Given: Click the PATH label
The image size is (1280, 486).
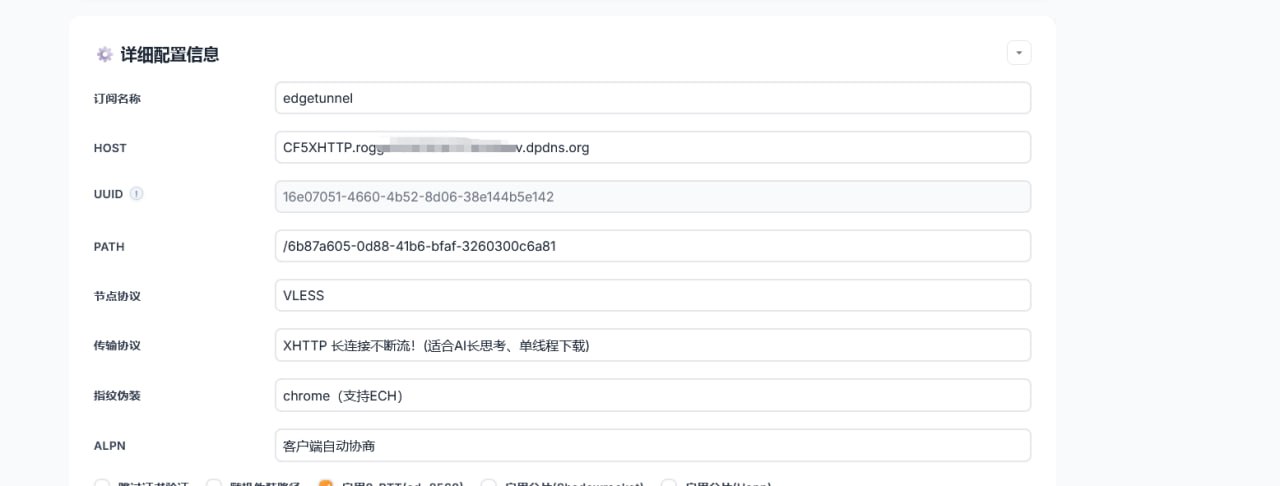Looking at the screenshot, I should click(x=109, y=246).
